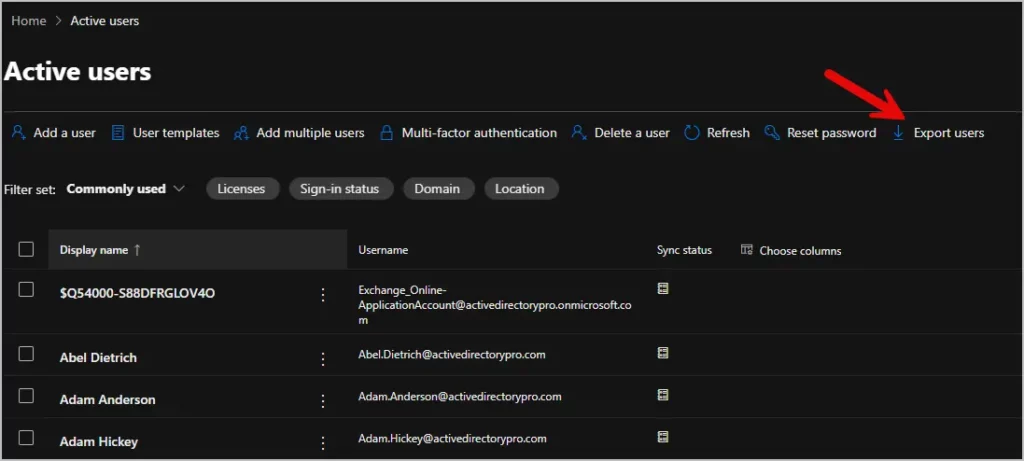Tick the select-all checkbox in header row

pos(26,249)
